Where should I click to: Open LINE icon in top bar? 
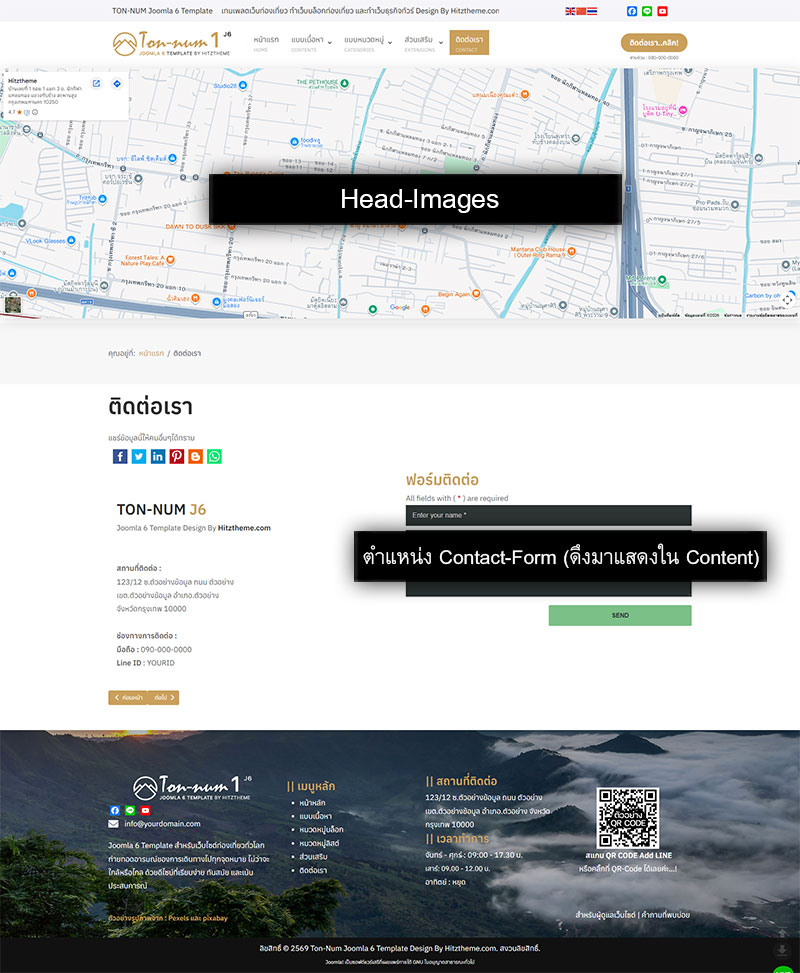pos(647,11)
